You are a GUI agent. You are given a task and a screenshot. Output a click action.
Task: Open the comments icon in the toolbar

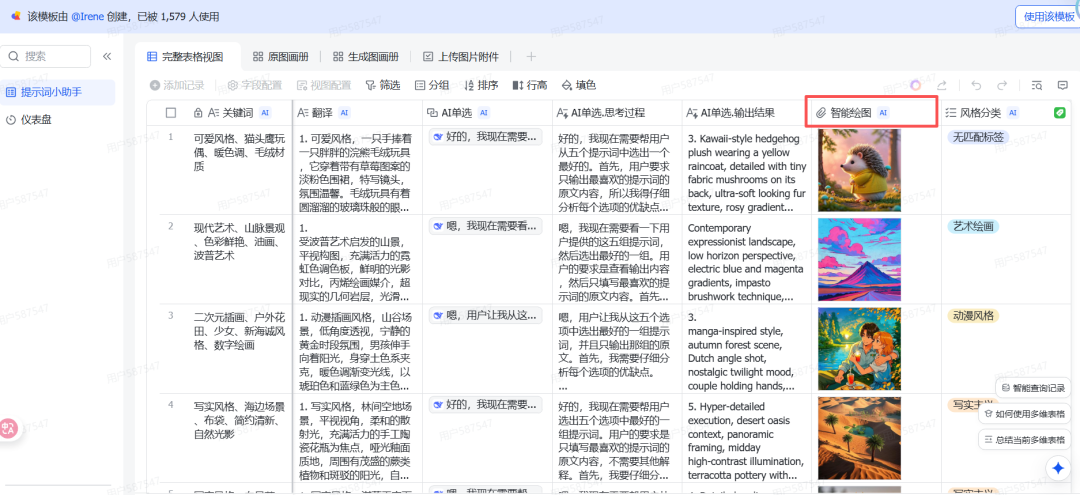point(1062,85)
